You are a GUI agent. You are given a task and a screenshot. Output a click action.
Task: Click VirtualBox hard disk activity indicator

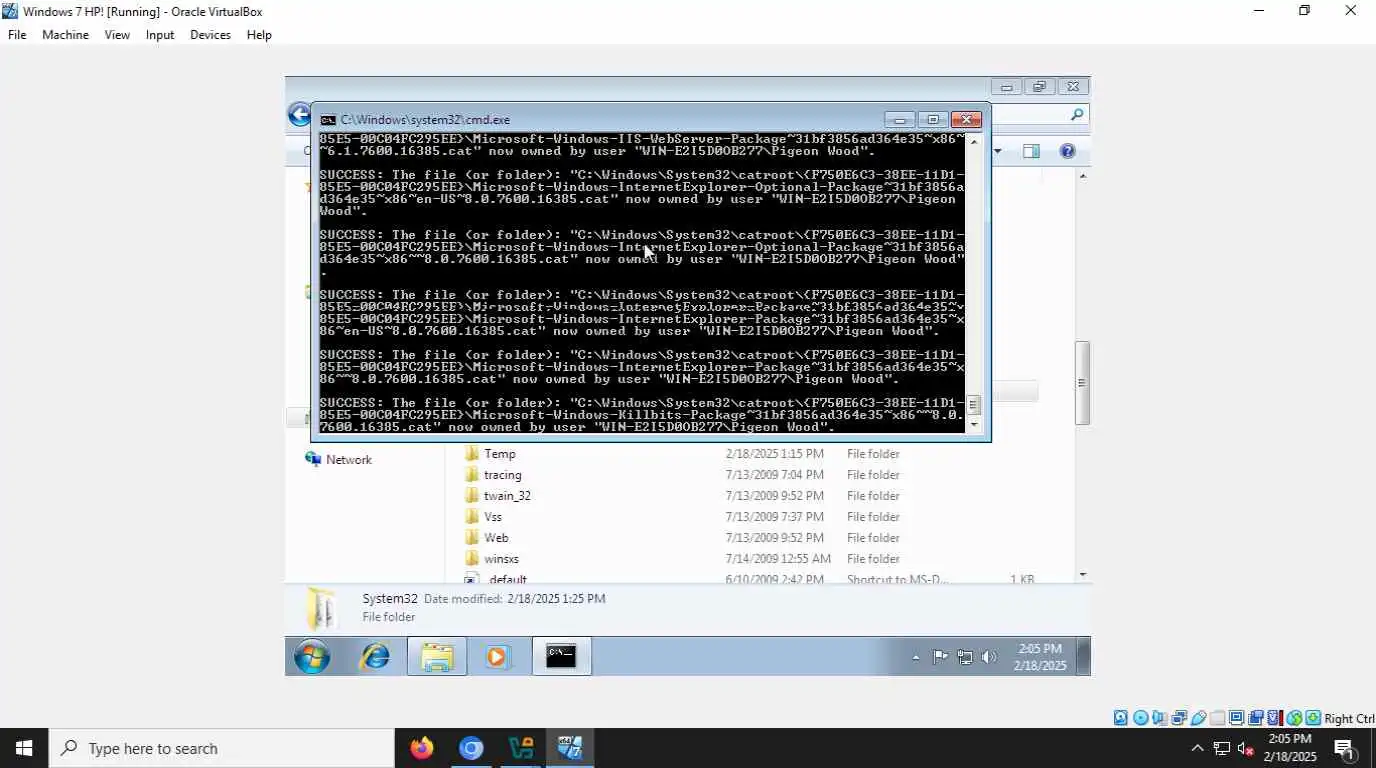[x=1121, y=718]
